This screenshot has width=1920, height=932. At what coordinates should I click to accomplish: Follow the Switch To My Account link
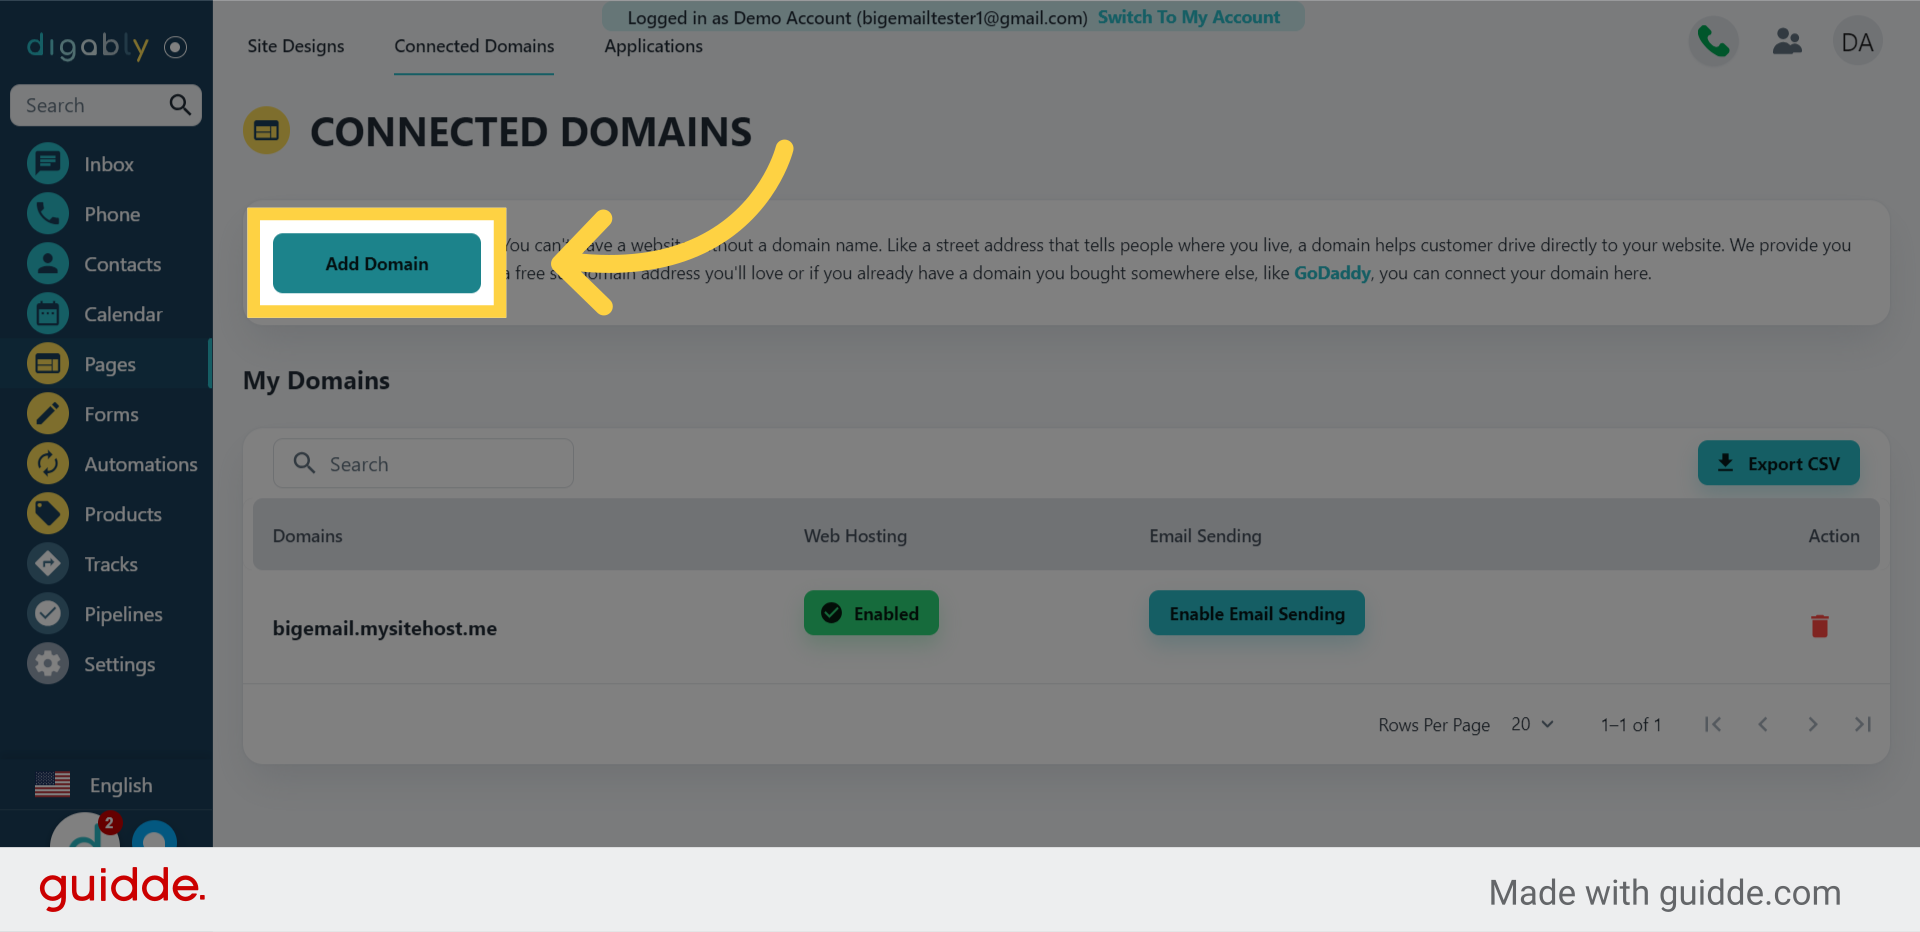[x=1189, y=17]
